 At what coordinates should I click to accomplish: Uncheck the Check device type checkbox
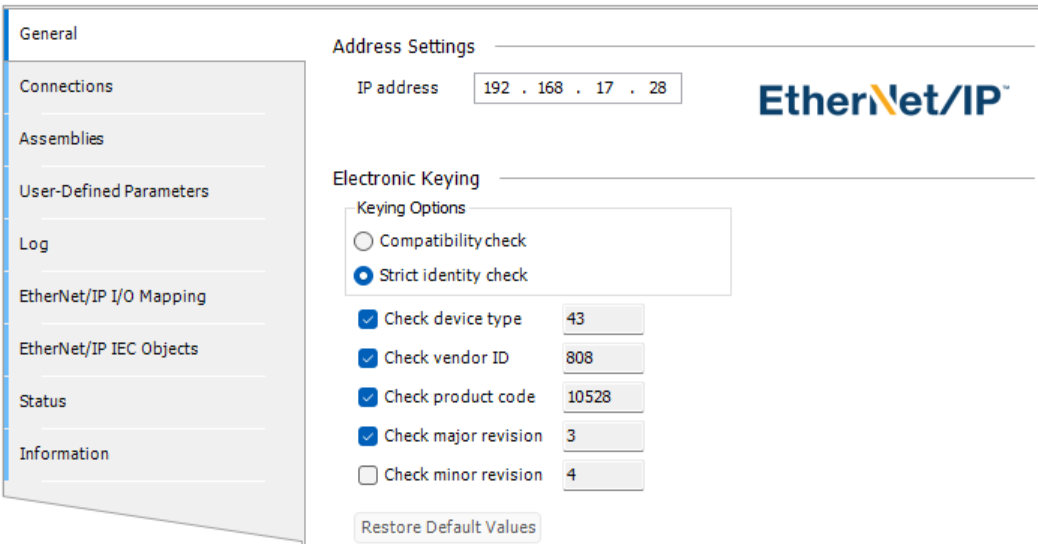tap(368, 320)
